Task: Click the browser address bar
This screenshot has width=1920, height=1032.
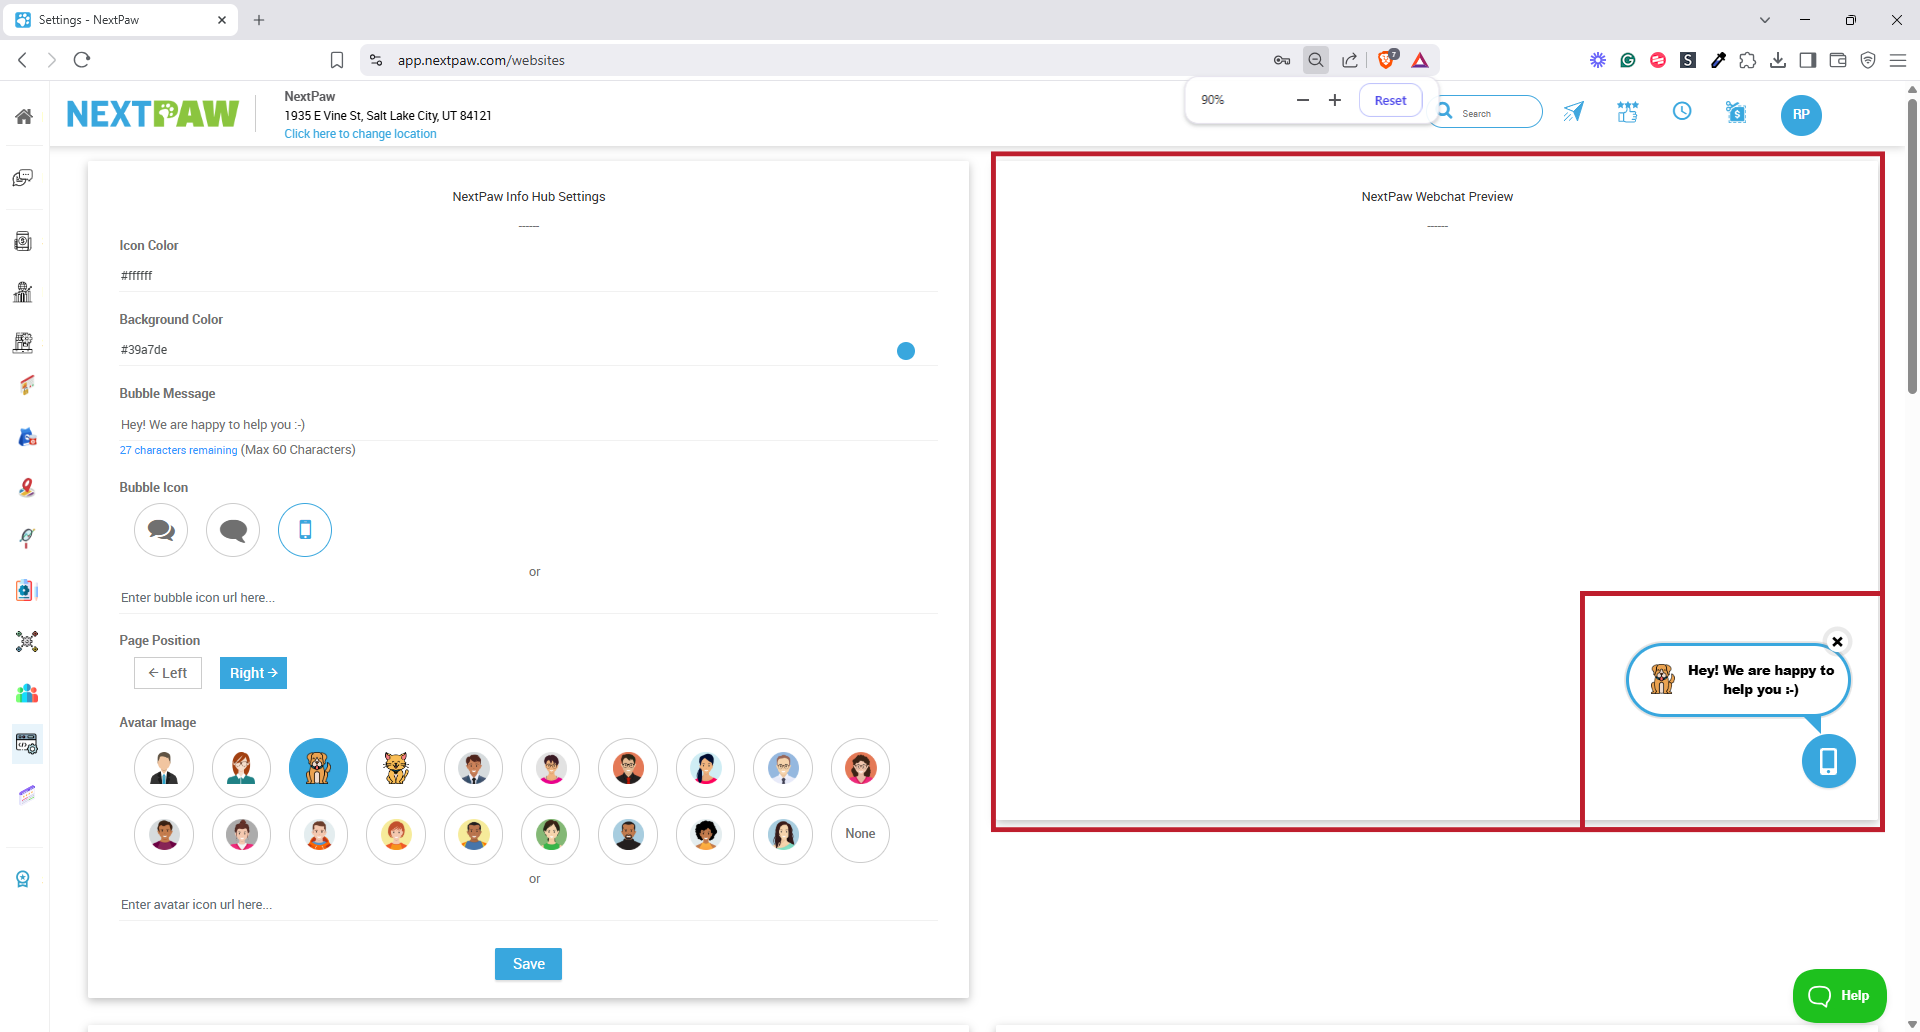Action: tap(820, 60)
